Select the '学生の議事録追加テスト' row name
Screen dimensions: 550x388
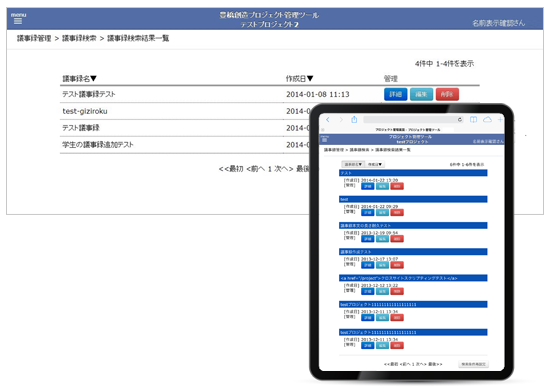tap(98, 145)
